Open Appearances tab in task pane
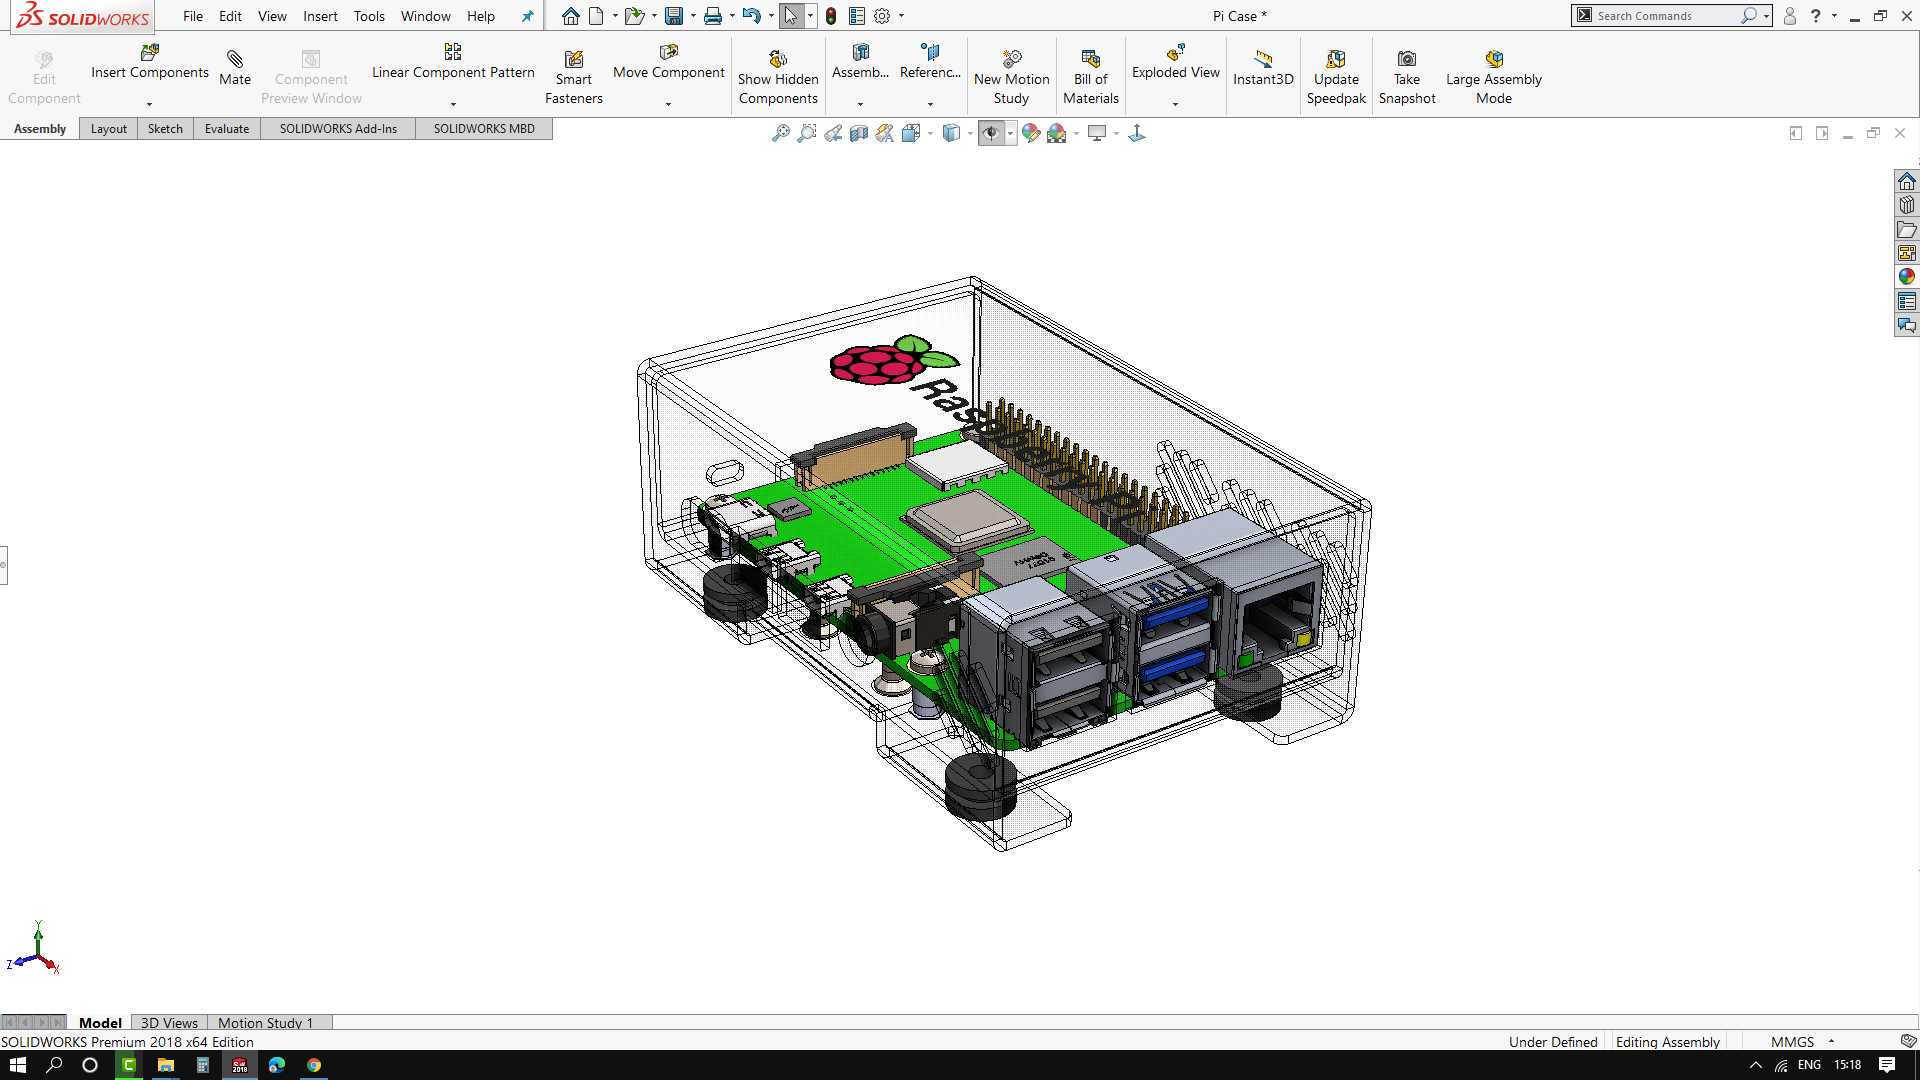Viewport: 1920px width, 1080px height. pyautogui.click(x=1907, y=277)
